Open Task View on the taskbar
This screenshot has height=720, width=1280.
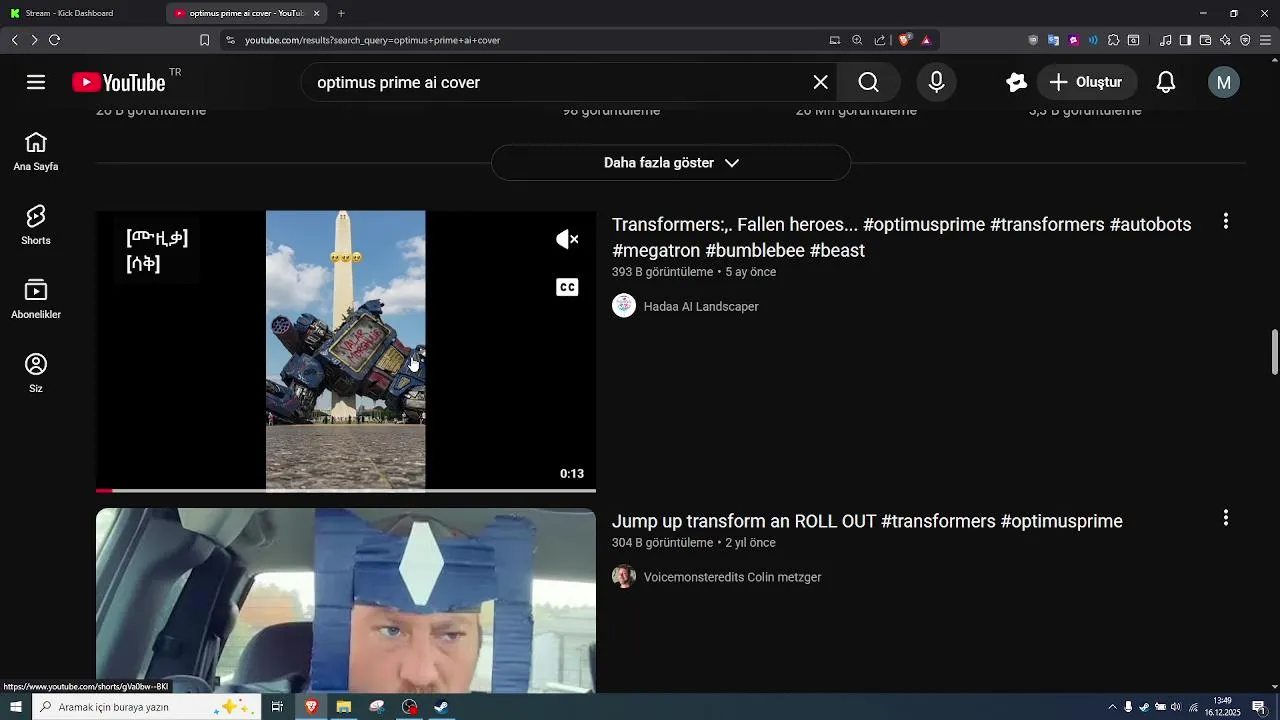click(277, 707)
